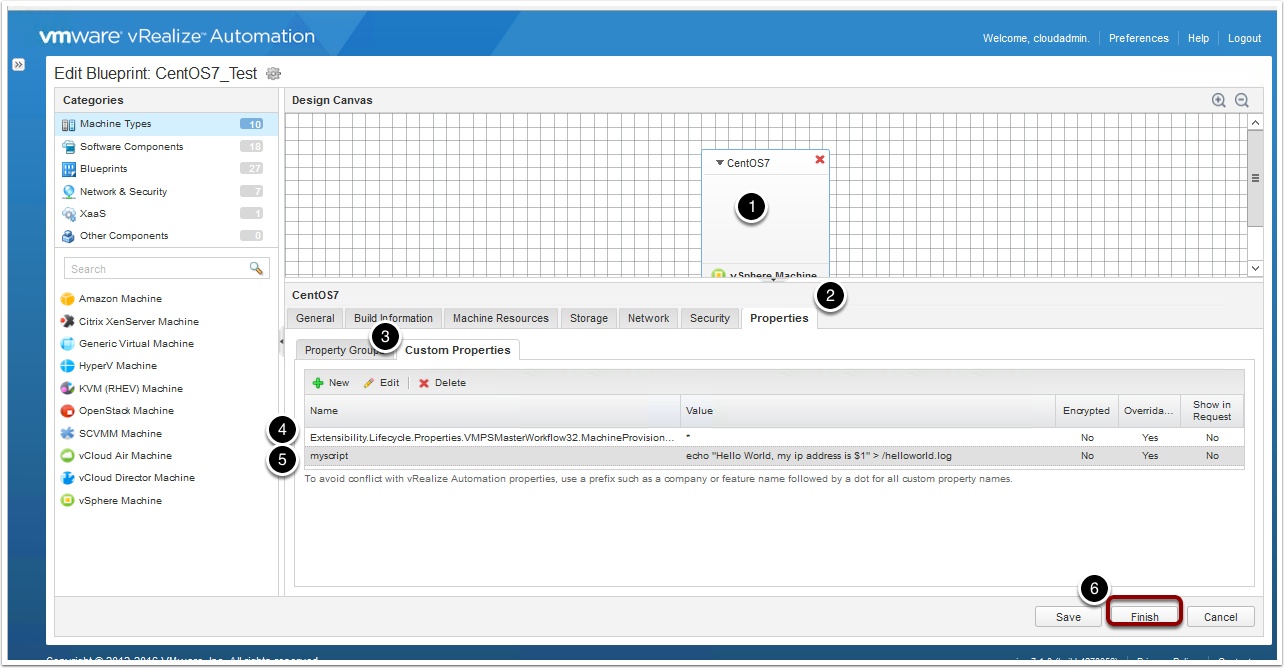
Task: Click the Blueprints count badge "27"
Action: 252,169
